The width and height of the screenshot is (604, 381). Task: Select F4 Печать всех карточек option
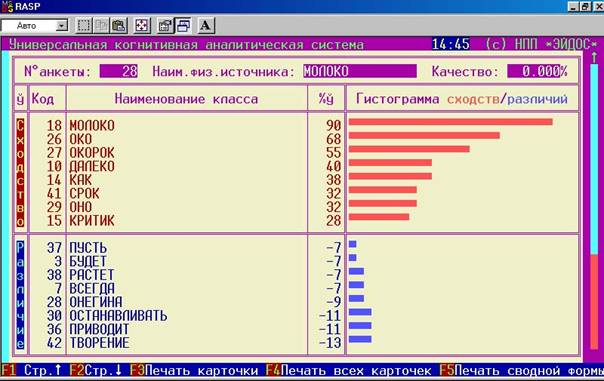coord(349,371)
